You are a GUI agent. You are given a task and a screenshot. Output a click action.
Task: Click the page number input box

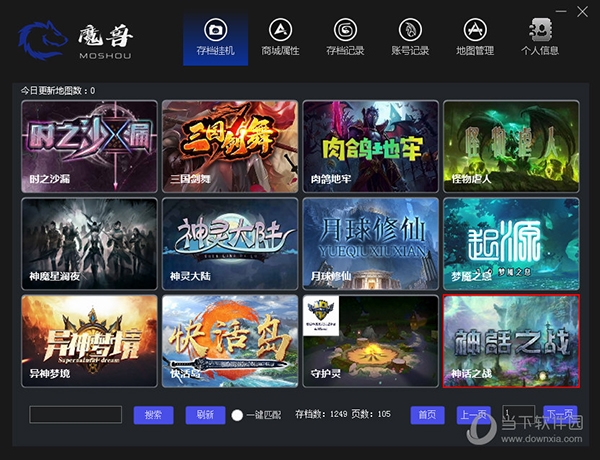tap(518, 414)
